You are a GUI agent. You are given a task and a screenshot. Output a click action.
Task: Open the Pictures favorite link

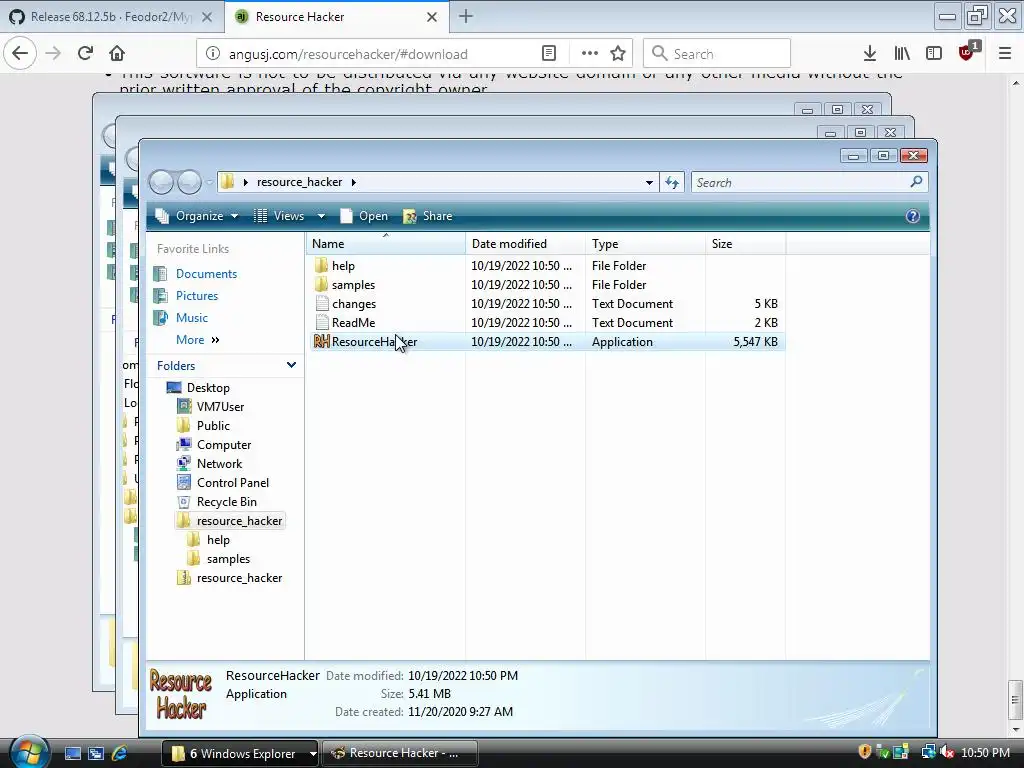[x=197, y=296]
